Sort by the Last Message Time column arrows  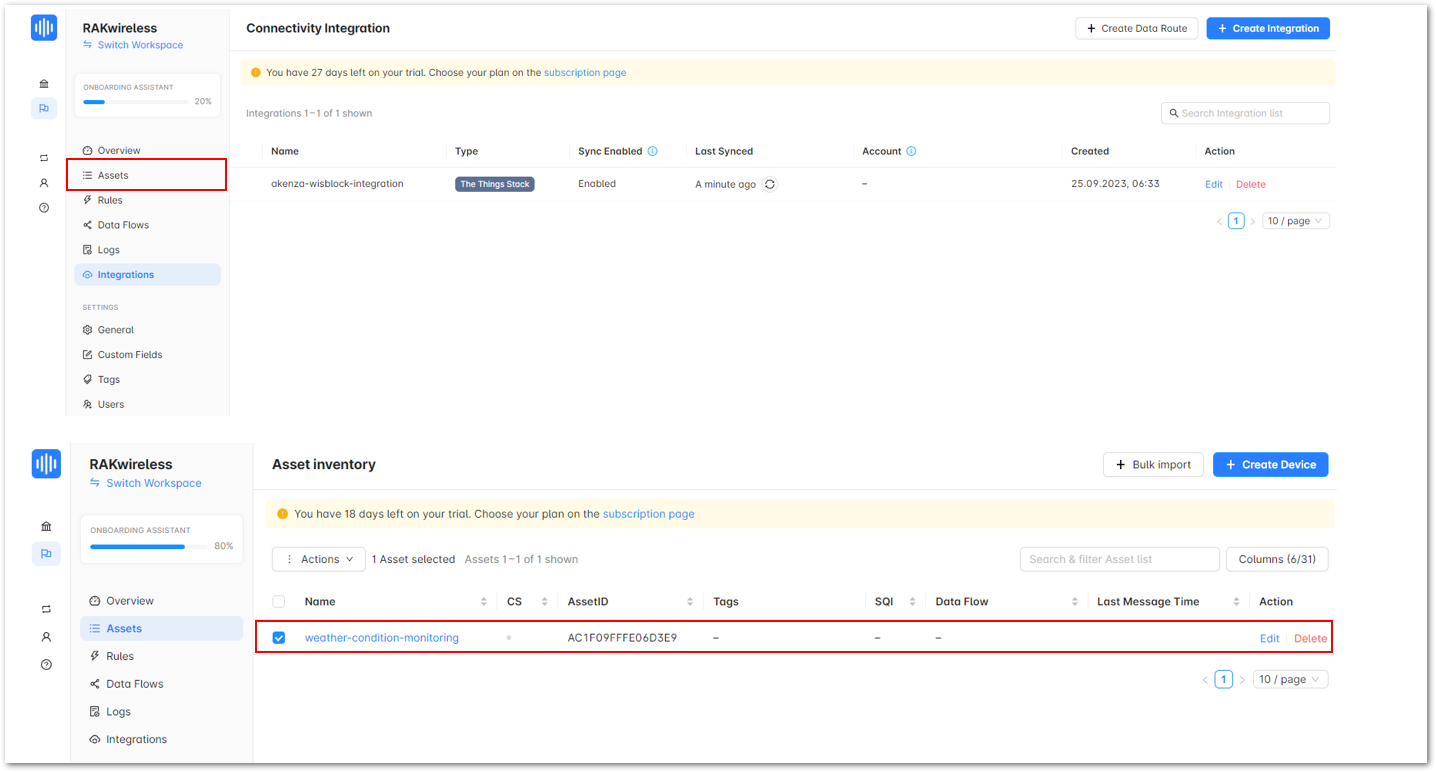coord(1237,601)
